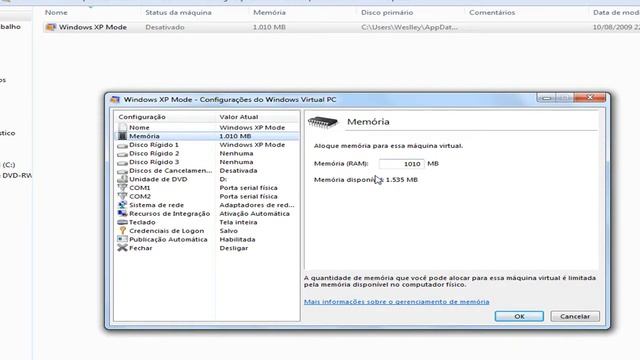
Task: Click the Tela inteira value for Teclado
Action: point(238,222)
